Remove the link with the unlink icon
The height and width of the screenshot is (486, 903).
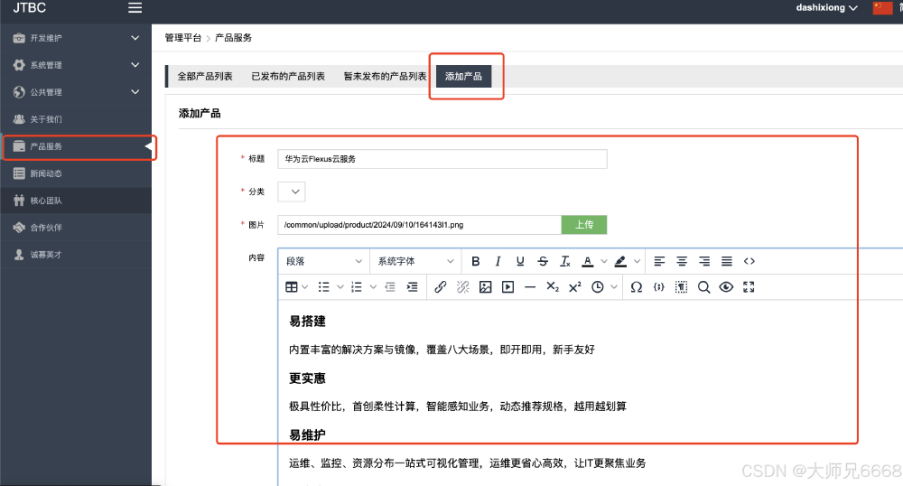tap(462, 287)
